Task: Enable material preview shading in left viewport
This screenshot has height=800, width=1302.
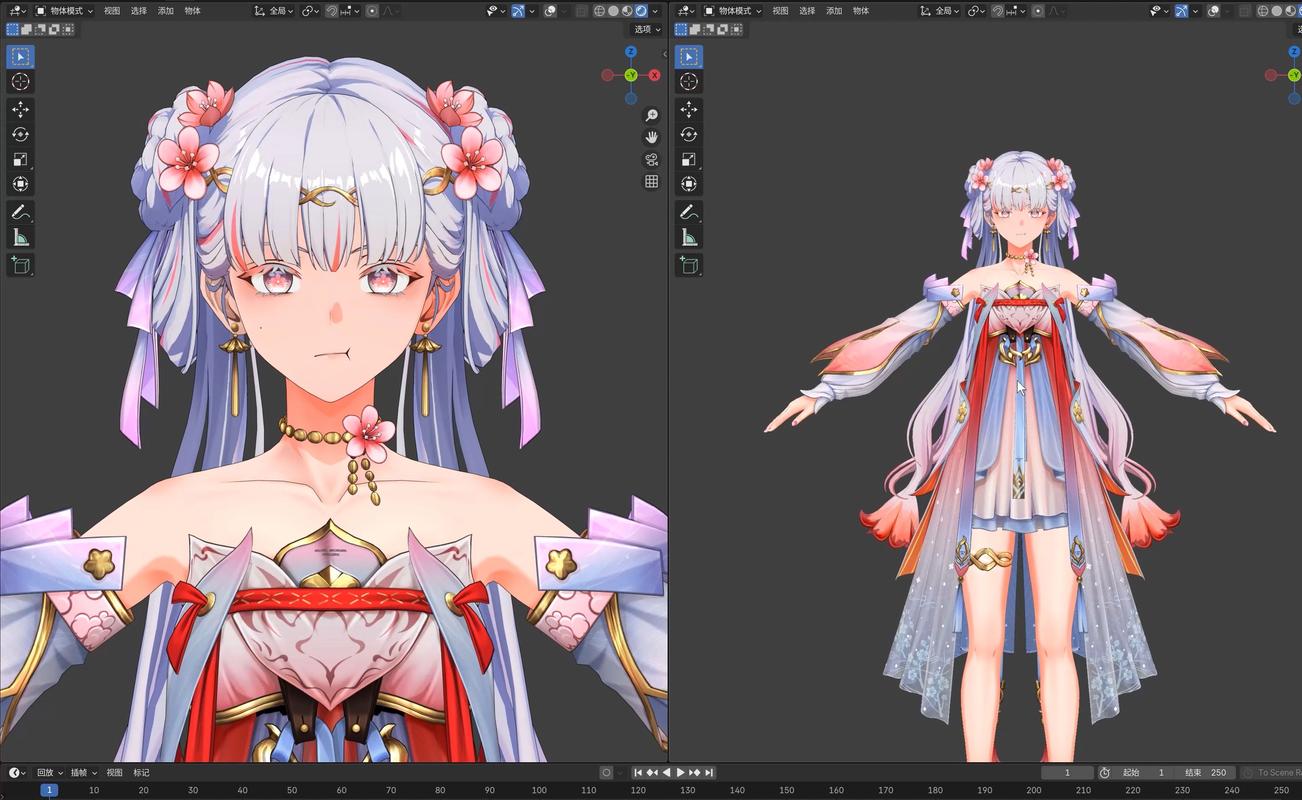Action: pyautogui.click(x=627, y=11)
